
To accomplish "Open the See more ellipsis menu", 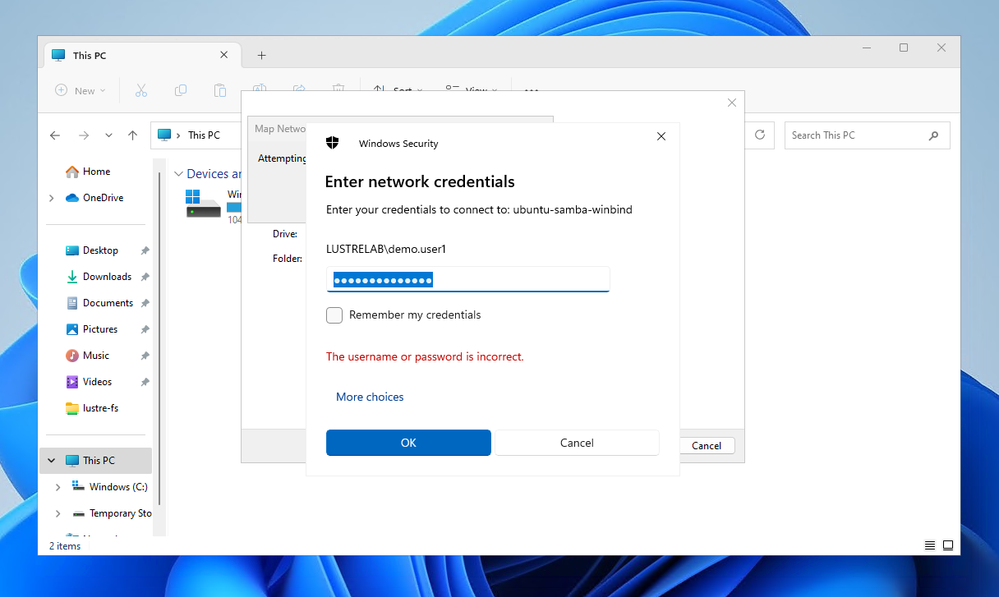I will 531,91.
